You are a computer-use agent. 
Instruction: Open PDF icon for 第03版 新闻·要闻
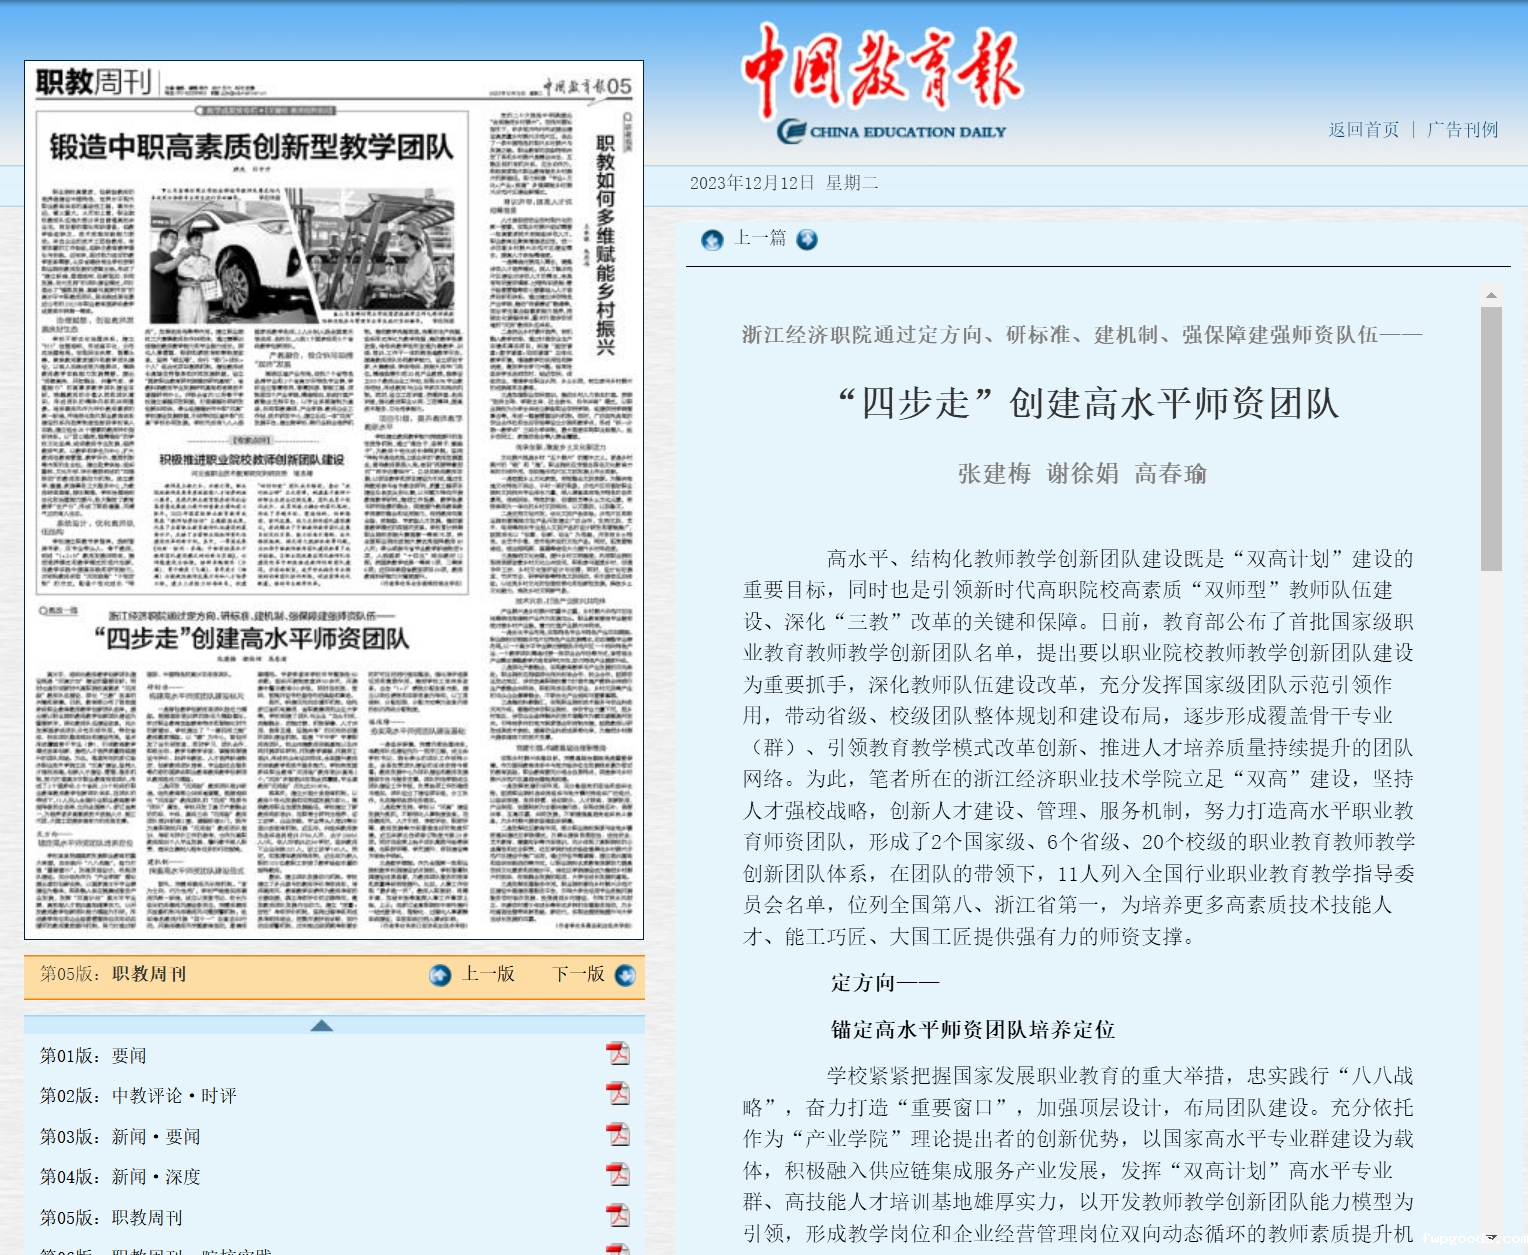pos(618,1135)
